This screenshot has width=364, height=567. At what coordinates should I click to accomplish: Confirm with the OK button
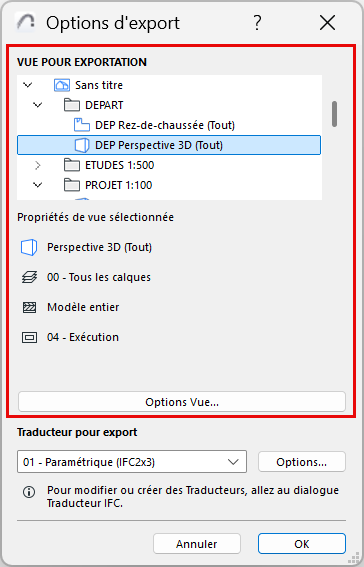pos(302,543)
